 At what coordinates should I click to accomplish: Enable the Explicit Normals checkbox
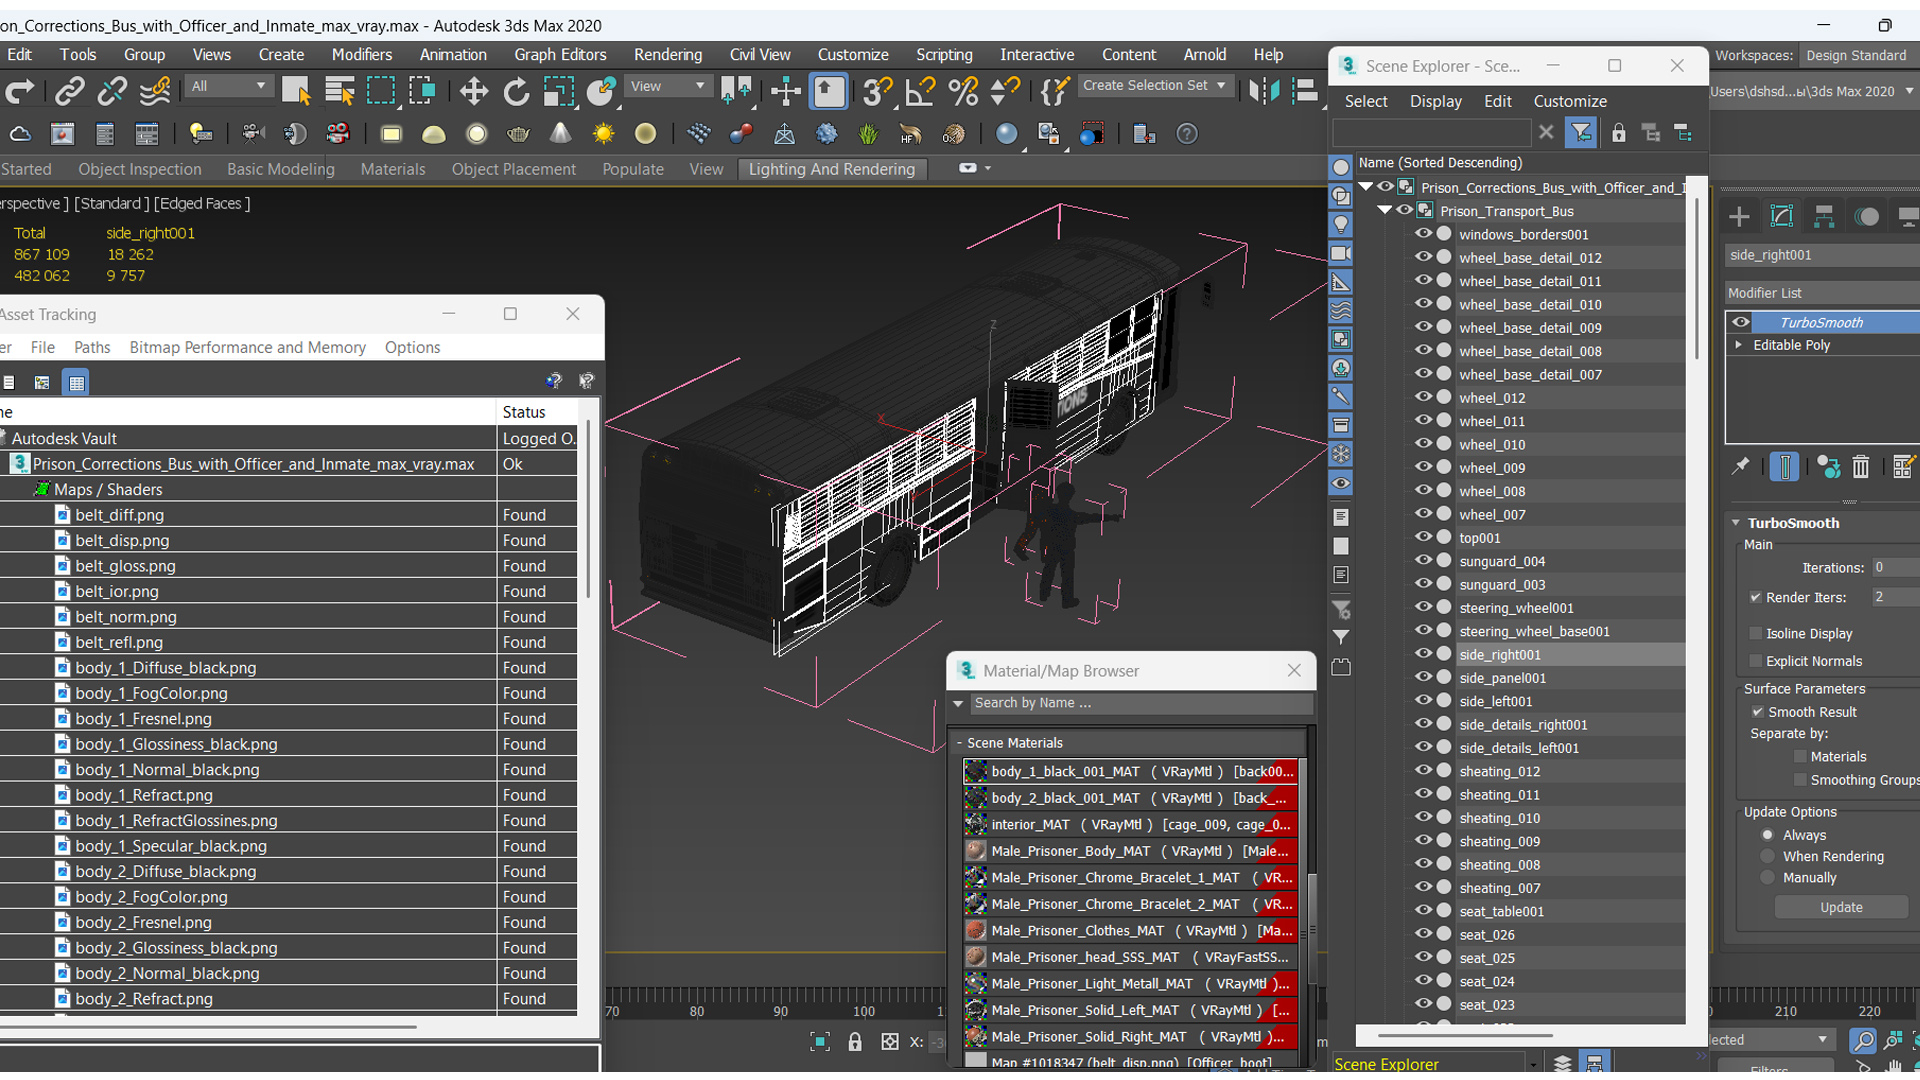pos(1755,661)
